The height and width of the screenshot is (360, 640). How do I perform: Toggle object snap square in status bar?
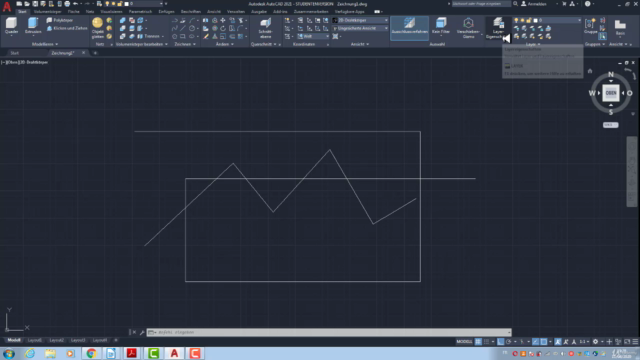pyautogui.click(x=544, y=342)
